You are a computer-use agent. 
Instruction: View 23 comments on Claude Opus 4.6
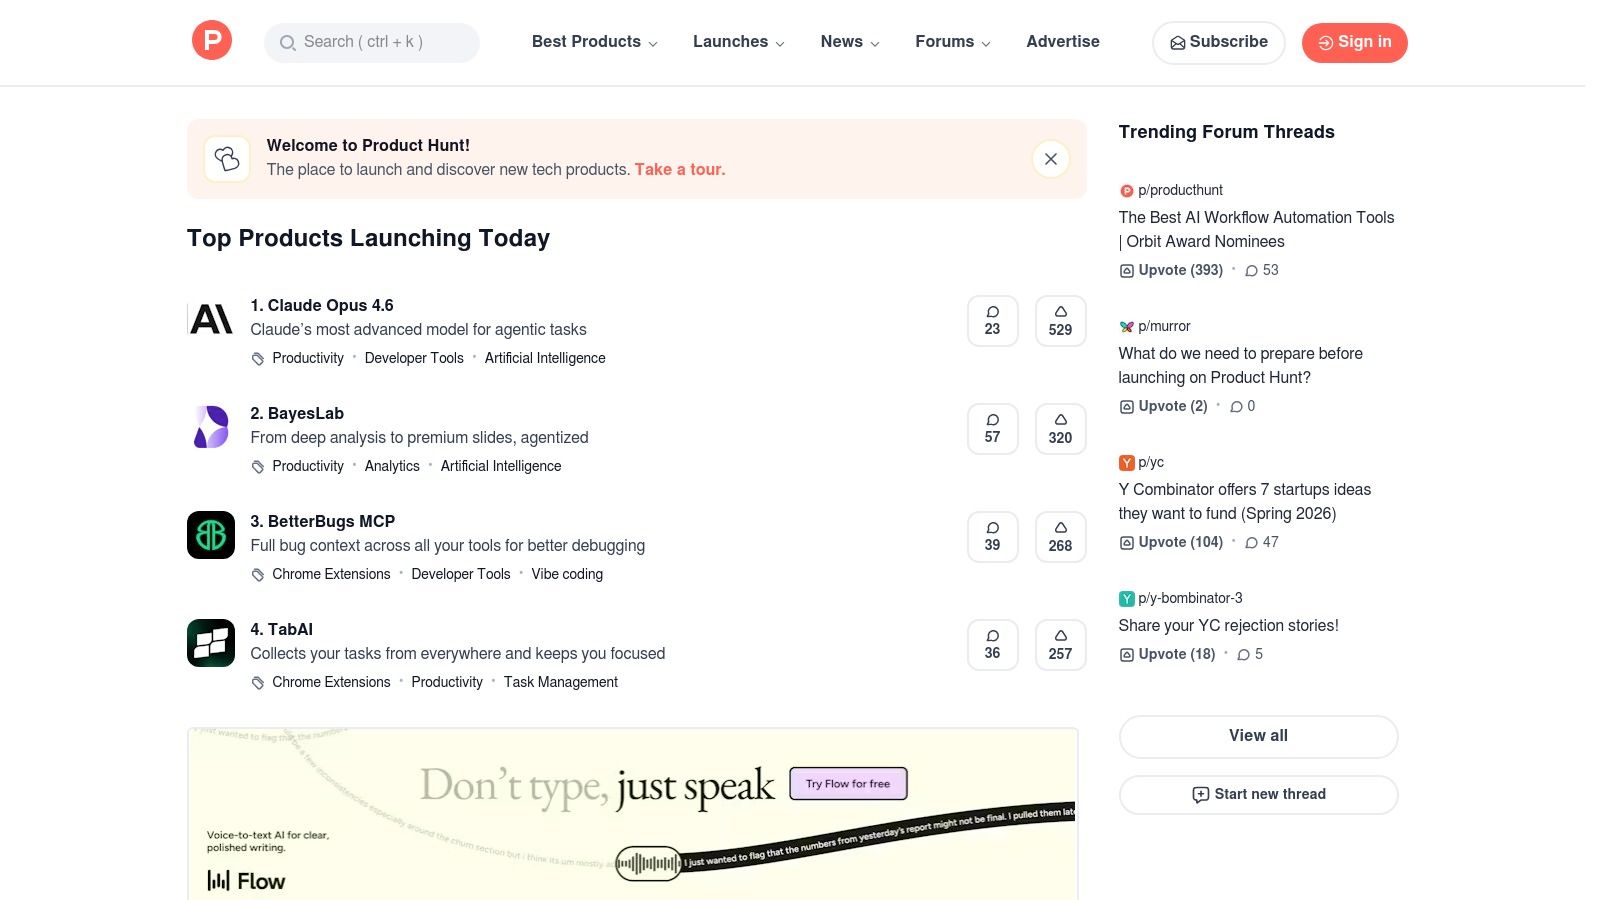point(992,321)
